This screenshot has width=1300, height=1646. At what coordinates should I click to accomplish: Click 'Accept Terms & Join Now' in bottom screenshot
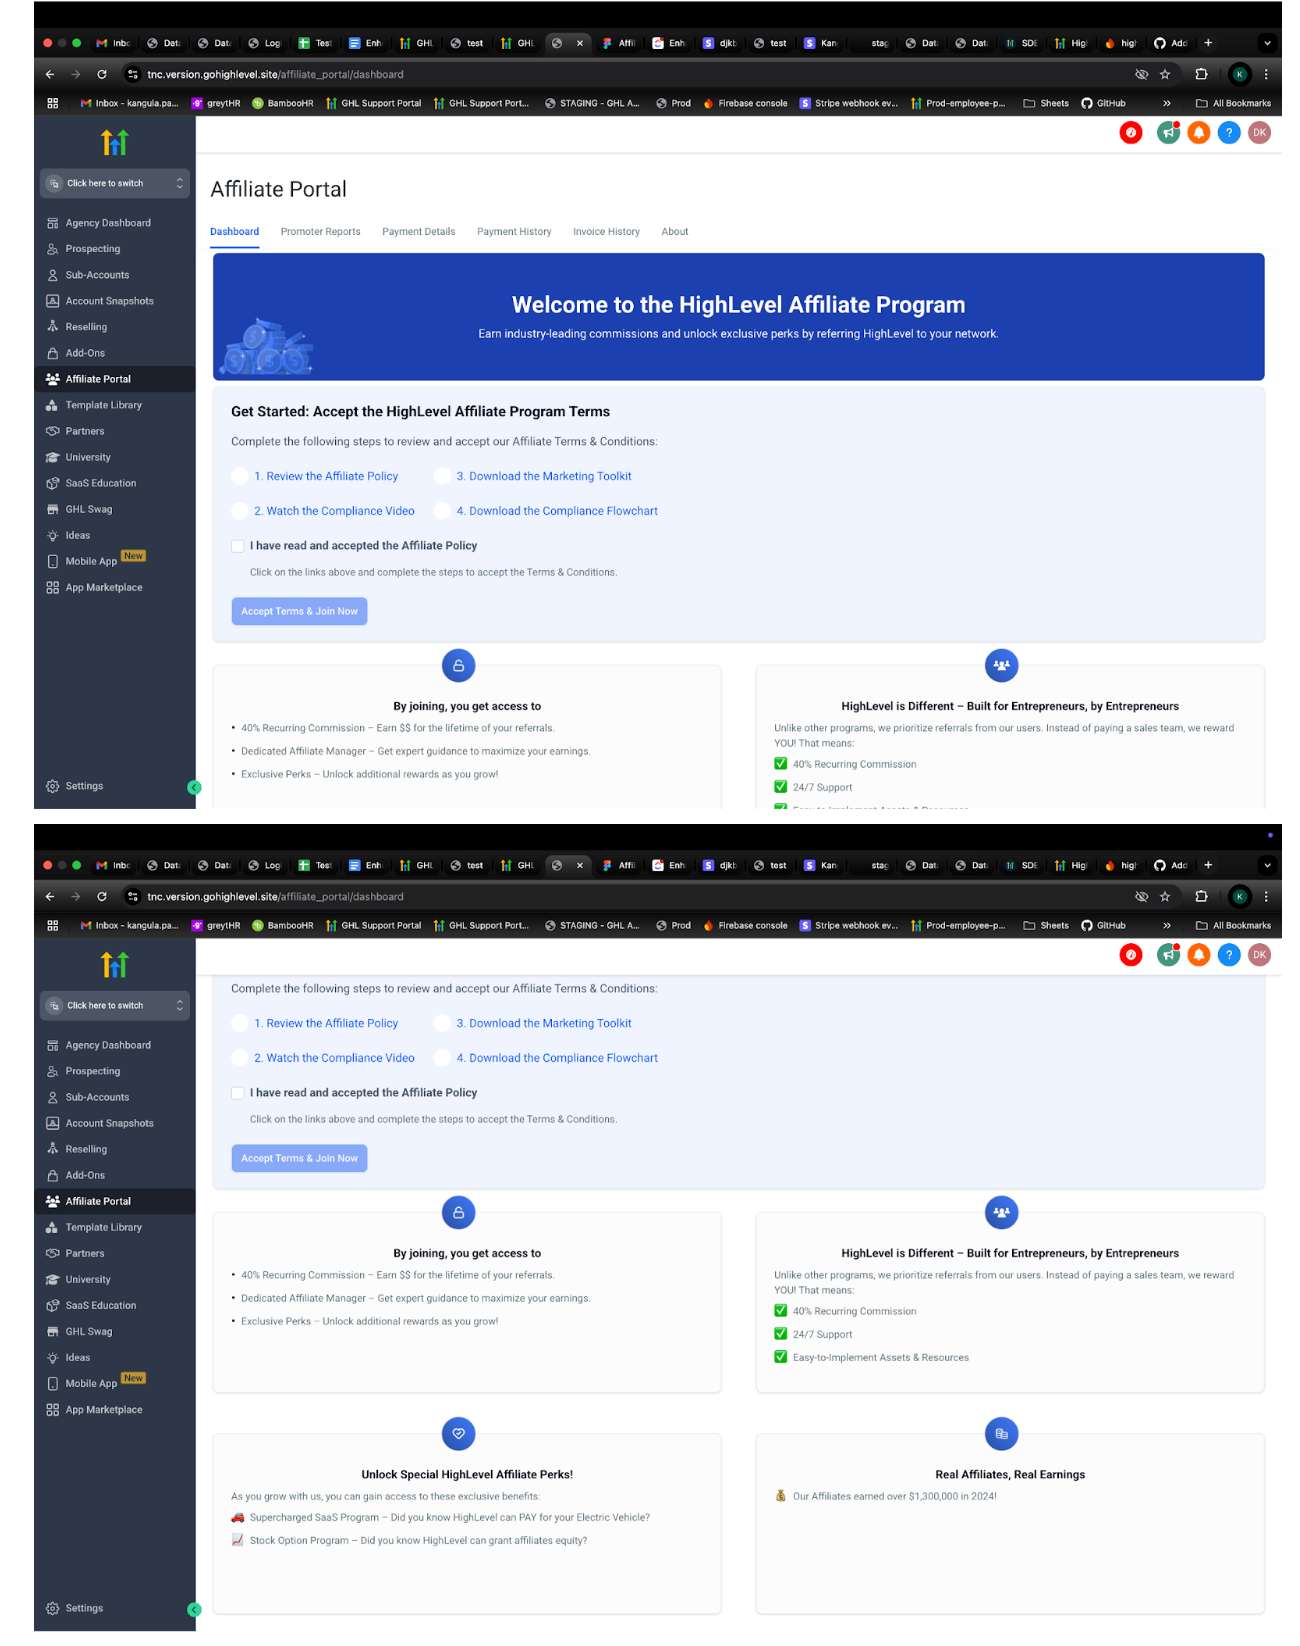(299, 1158)
